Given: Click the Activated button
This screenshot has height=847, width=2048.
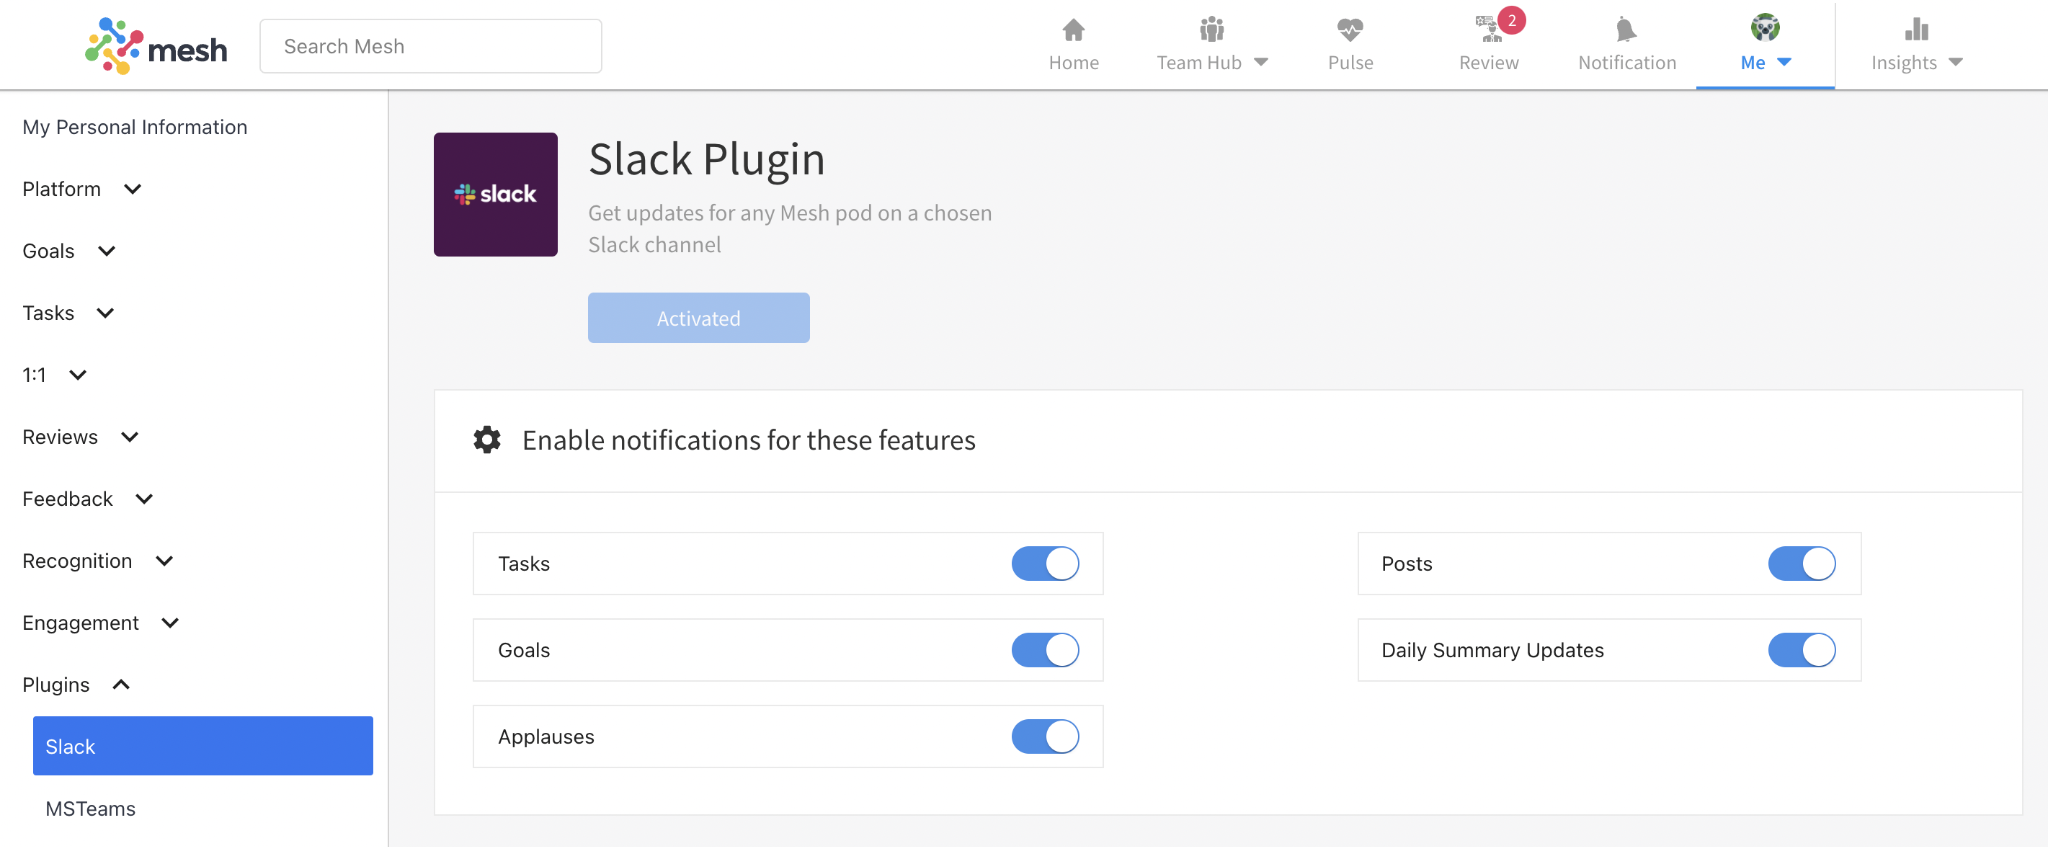Looking at the screenshot, I should [699, 318].
